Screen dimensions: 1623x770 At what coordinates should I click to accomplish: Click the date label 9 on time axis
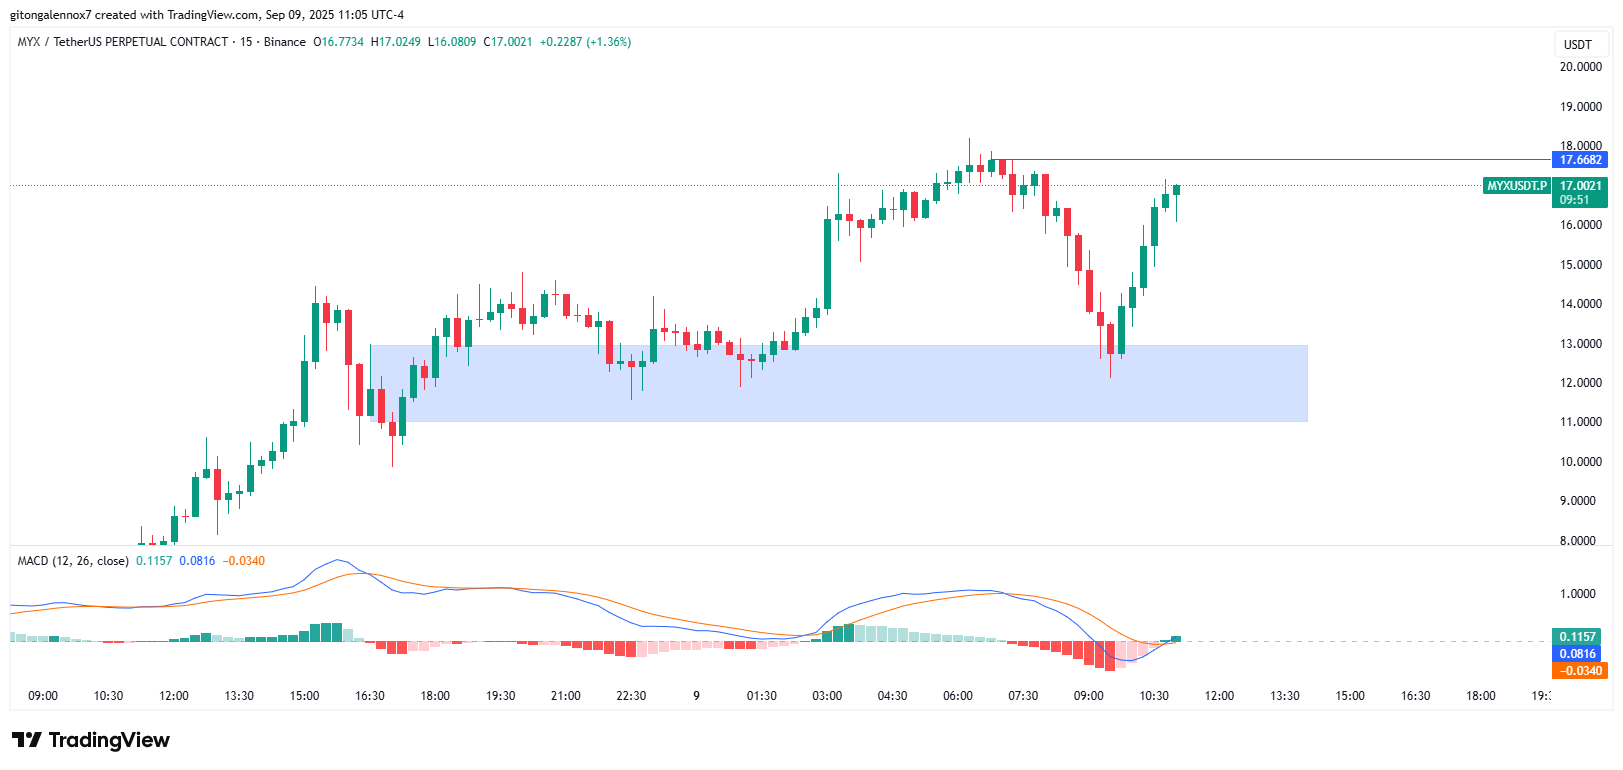tap(696, 696)
